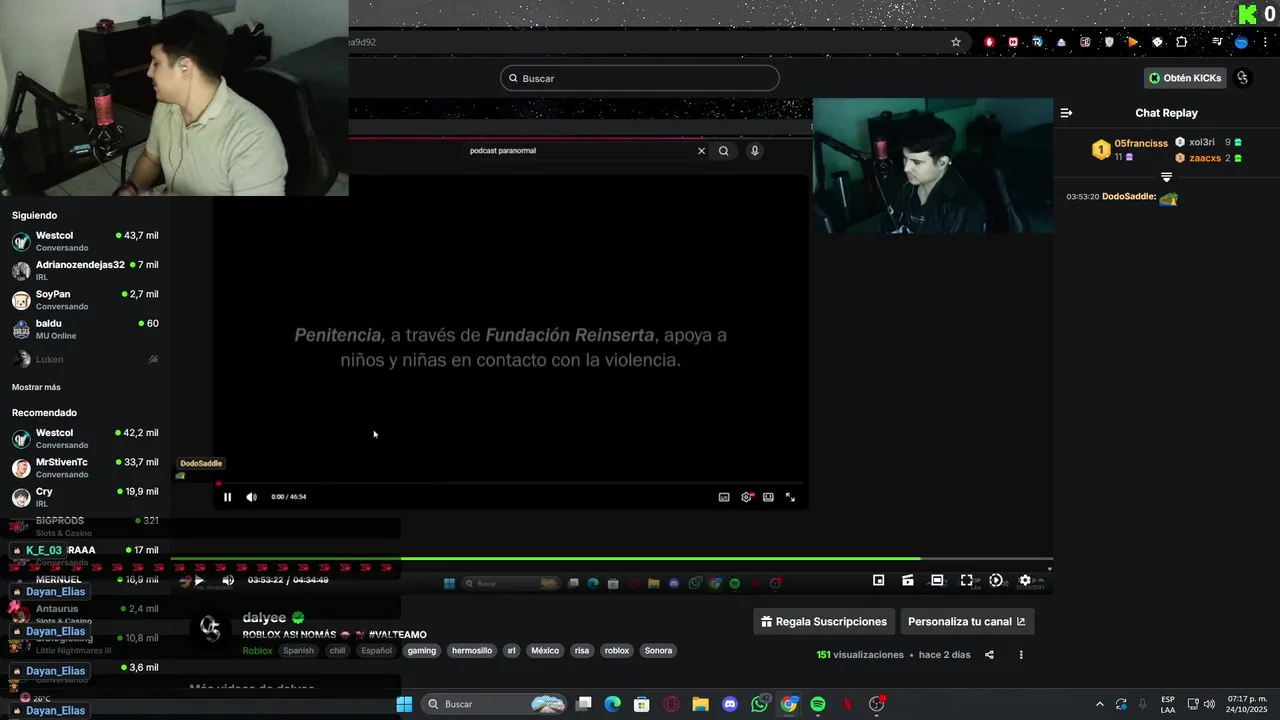This screenshot has height=720, width=1280.
Task: Open Adrianozendejas32 channel in sidebar
Action: pyautogui.click(x=85, y=270)
